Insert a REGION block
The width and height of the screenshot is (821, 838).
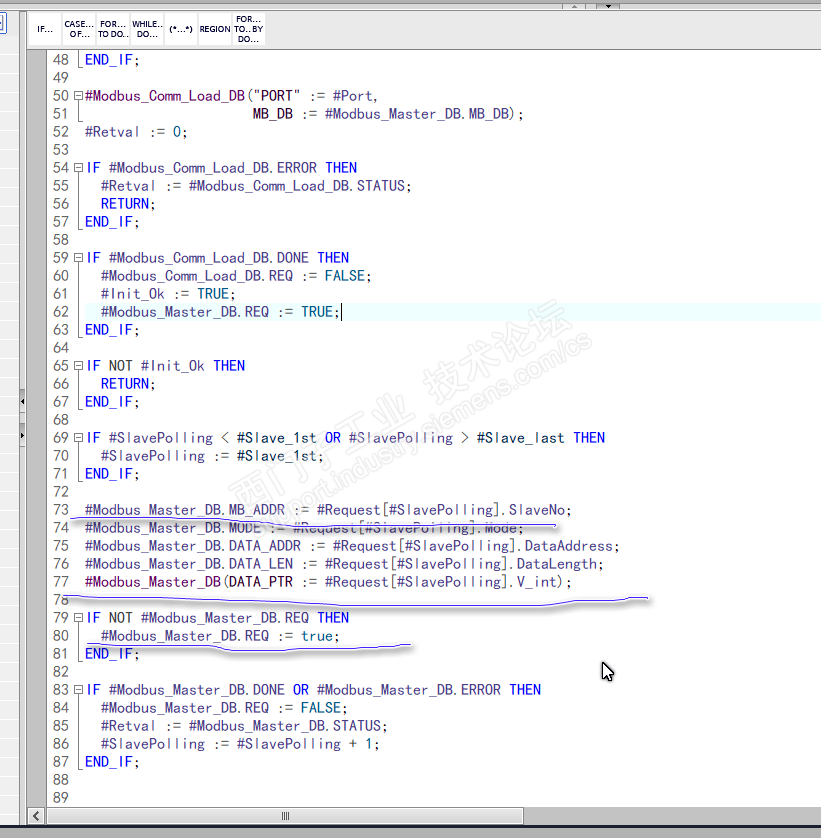215,29
